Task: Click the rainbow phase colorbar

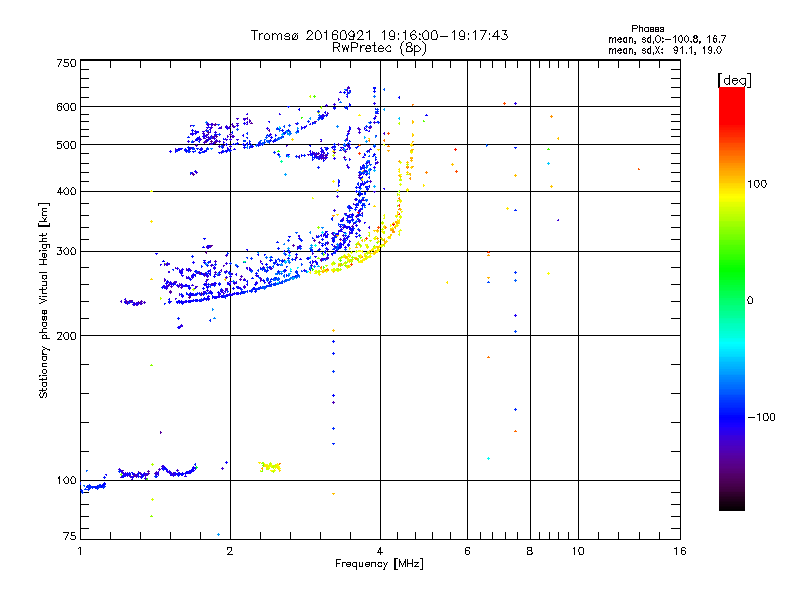Action: [x=732, y=299]
